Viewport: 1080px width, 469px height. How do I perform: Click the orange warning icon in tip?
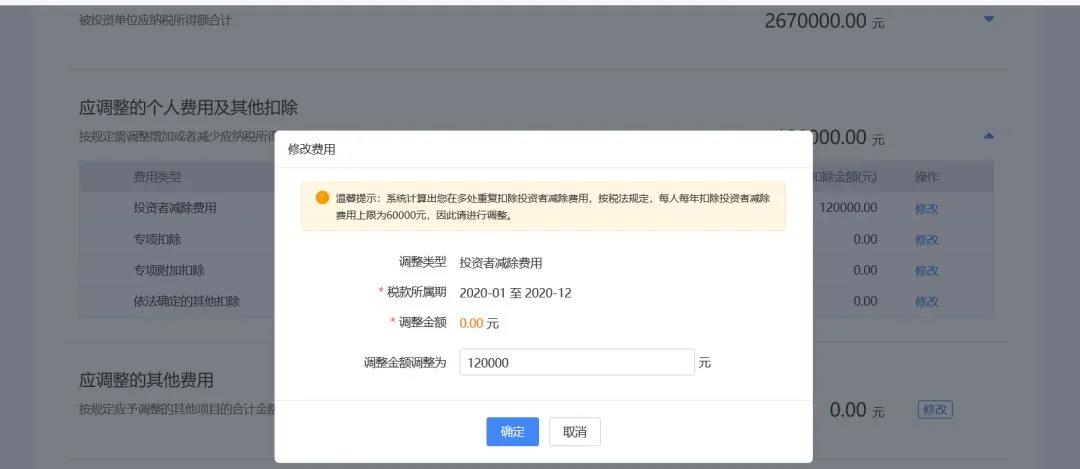coord(322,198)
